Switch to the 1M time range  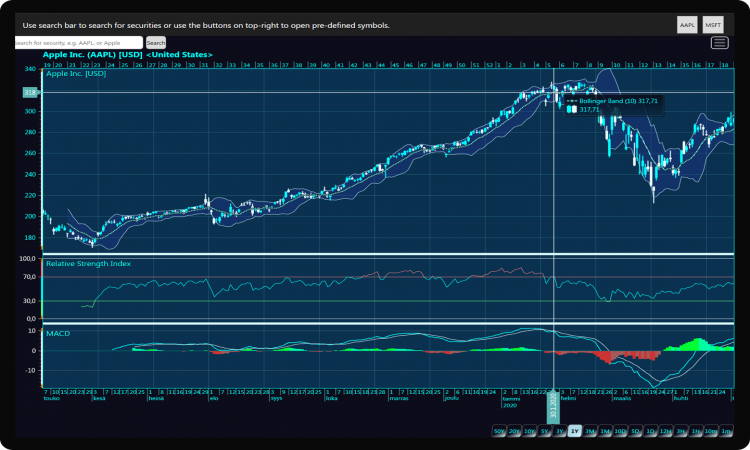pyautogui.click(x=605, y=431)
